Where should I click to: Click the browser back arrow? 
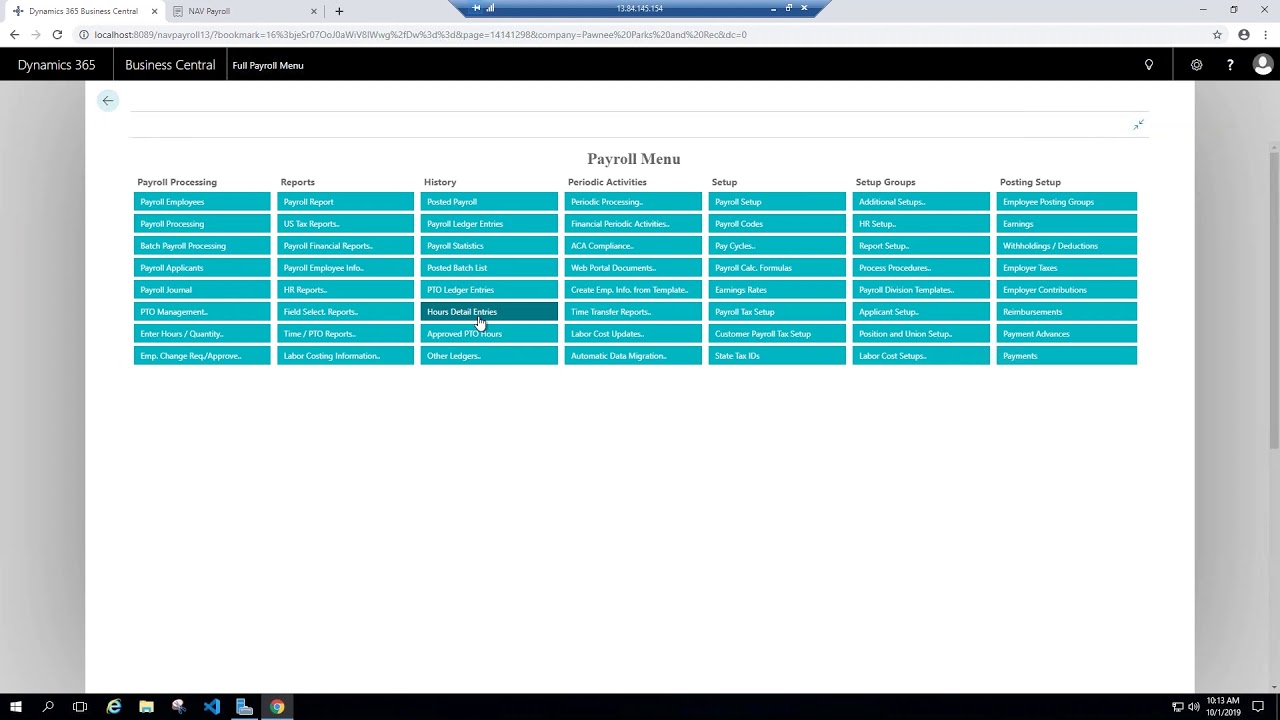[x=14, y=34]
